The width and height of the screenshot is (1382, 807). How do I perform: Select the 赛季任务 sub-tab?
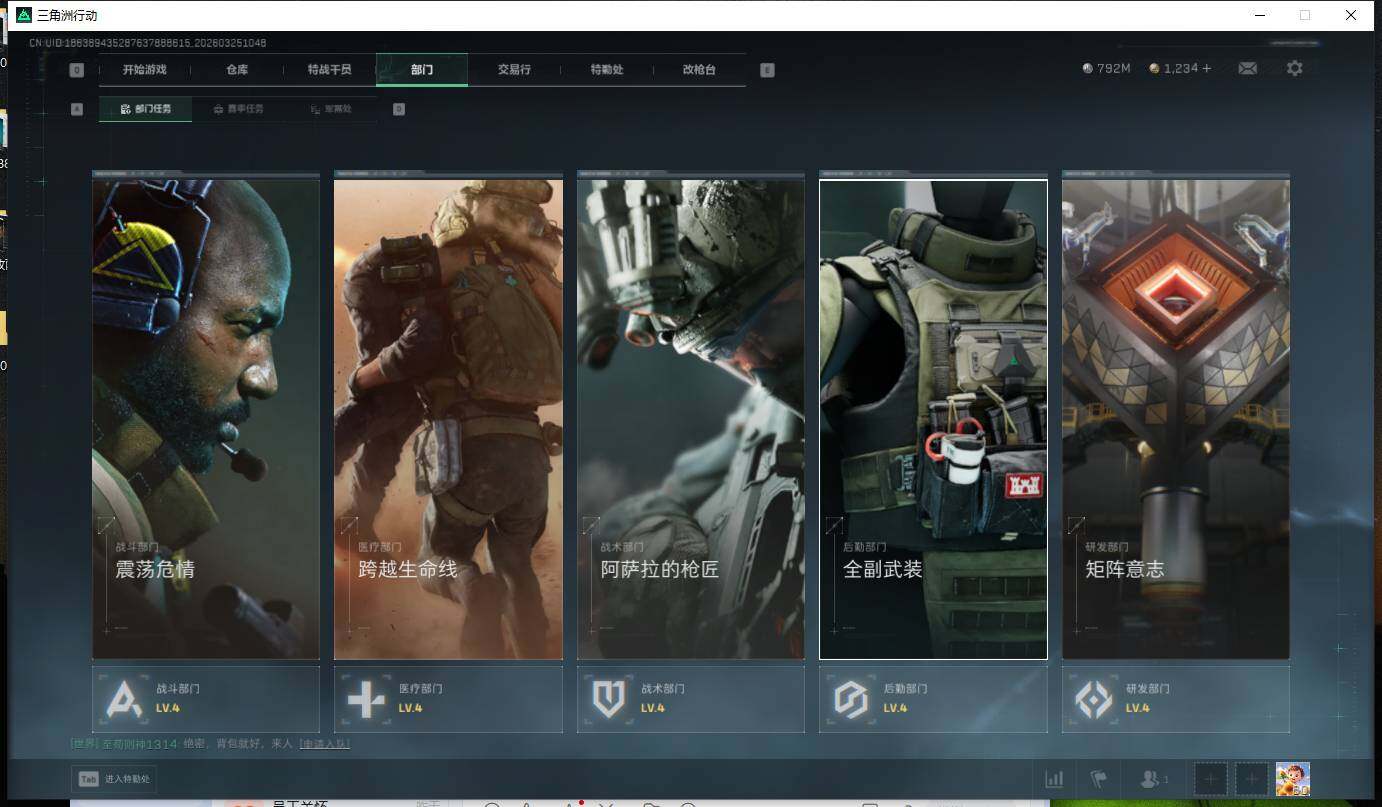(238, 109)
